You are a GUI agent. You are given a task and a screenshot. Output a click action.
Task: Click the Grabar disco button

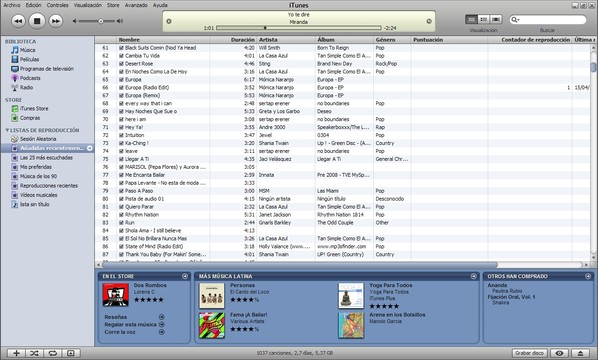(529, 353)
